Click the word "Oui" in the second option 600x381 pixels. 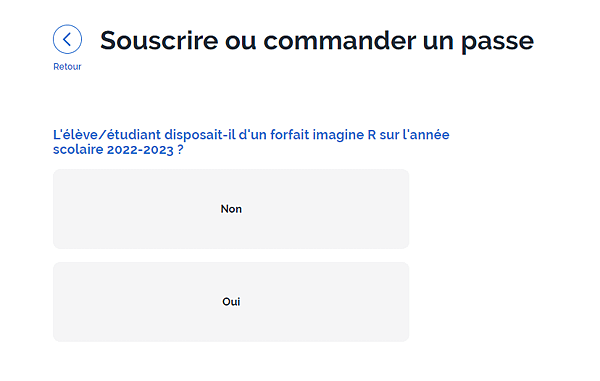(231, 302)
